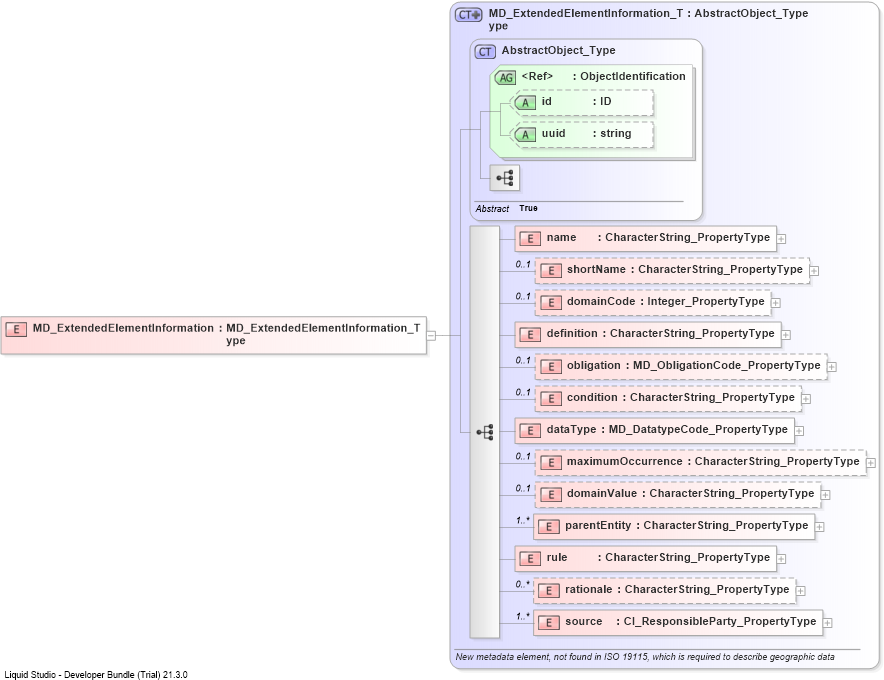The image size is (884, 680).
Task: Click the E icon of obligation element
Action: tap(550, 367)
